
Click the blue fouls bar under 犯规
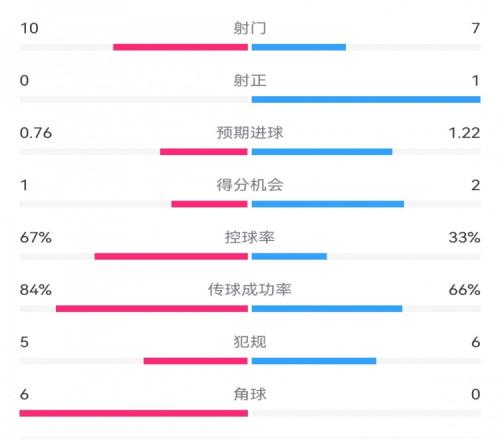(x=314, y=361)
